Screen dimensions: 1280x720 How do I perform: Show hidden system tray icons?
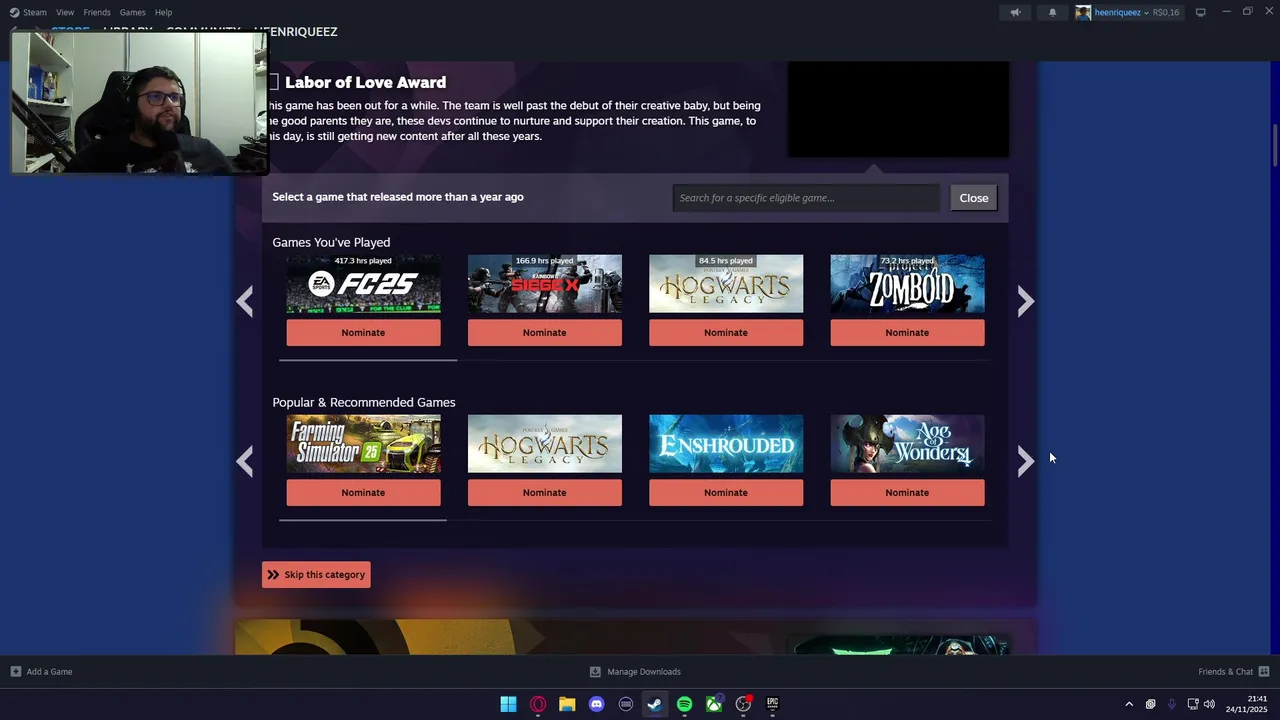point(1129,704)
